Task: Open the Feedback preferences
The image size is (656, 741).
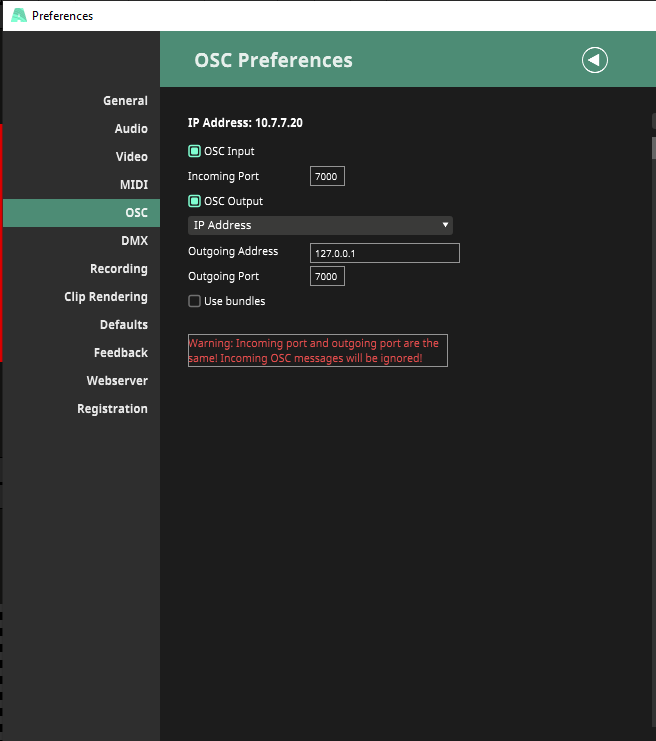Action: [120, 353]
